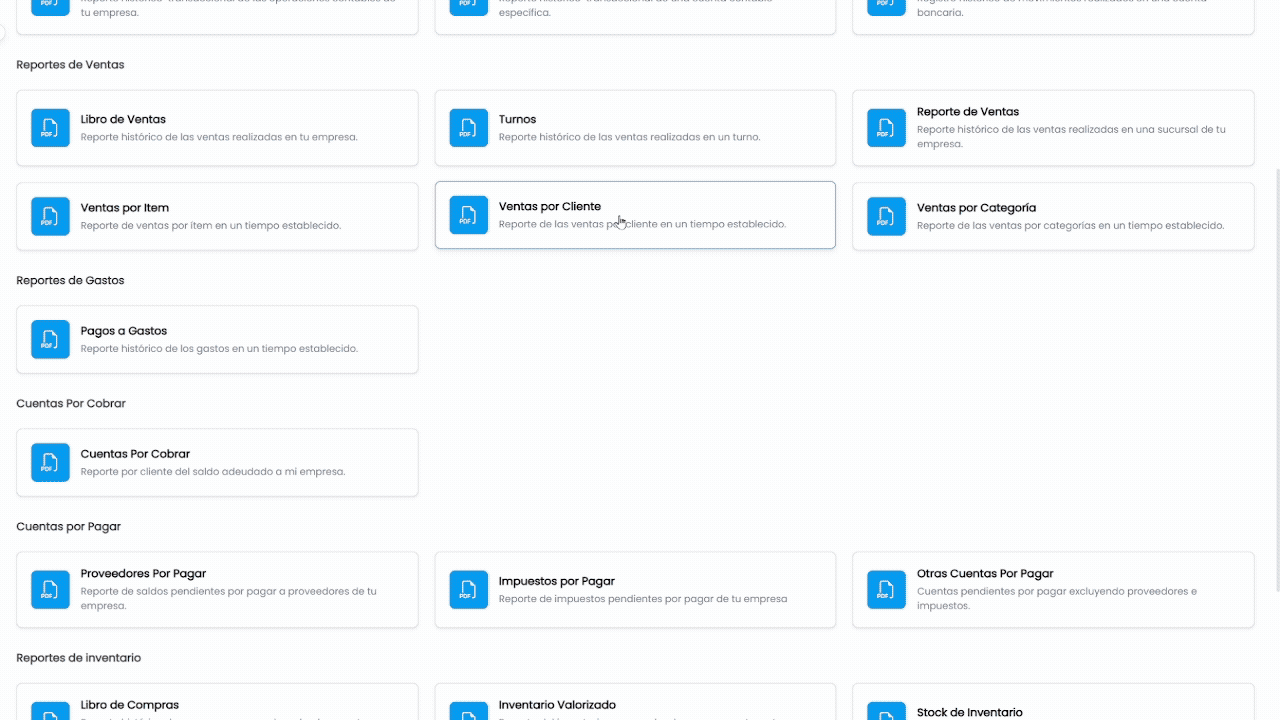Click the Ventas por Cliente PDF icon

(468, 215)
